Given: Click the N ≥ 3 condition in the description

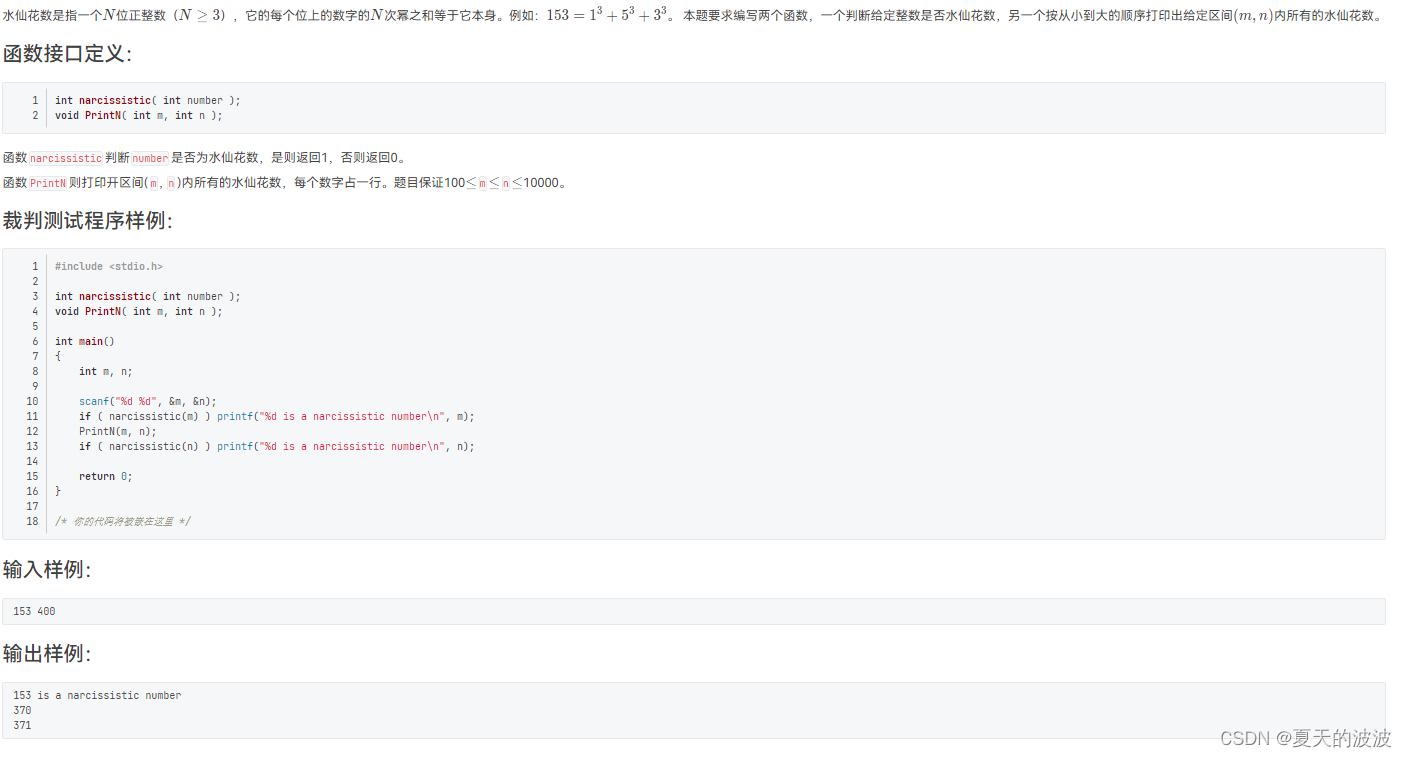Looking at the screenshot, I should click(199, 15).
